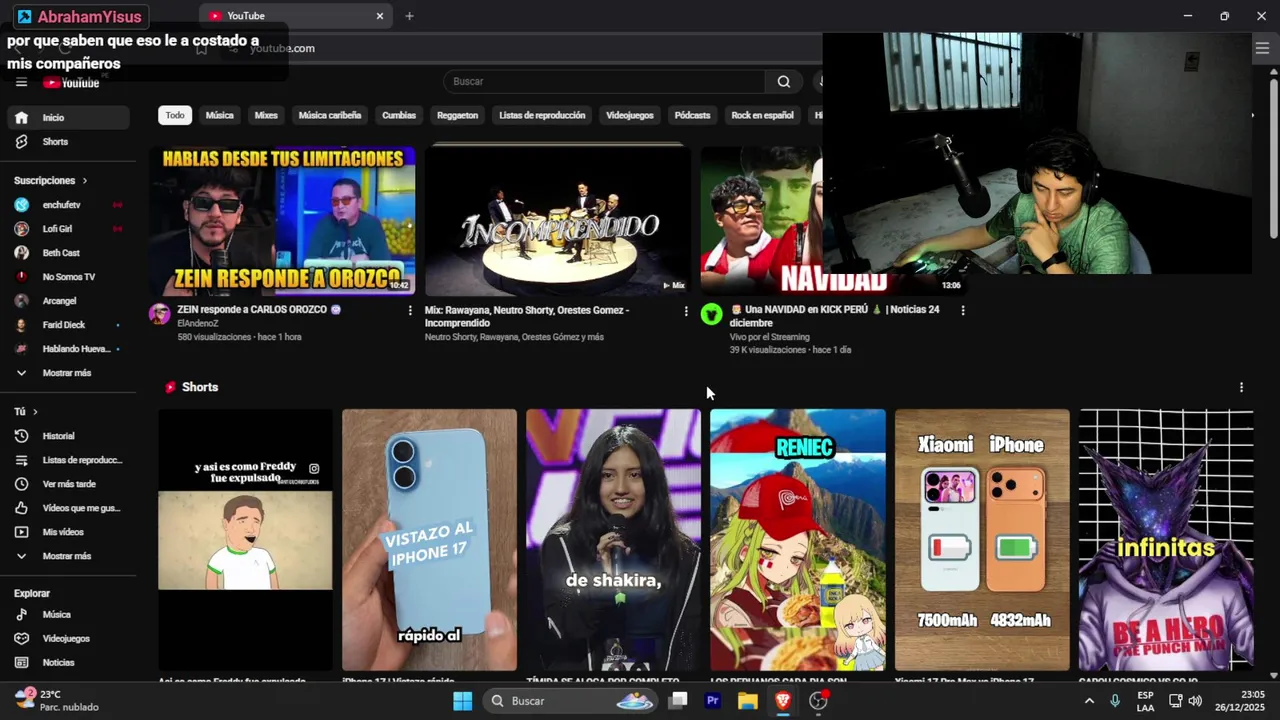This screenshot has width=1280, height=720.
Task: Close the YouTube browser tab
Action: coord(380,16)
